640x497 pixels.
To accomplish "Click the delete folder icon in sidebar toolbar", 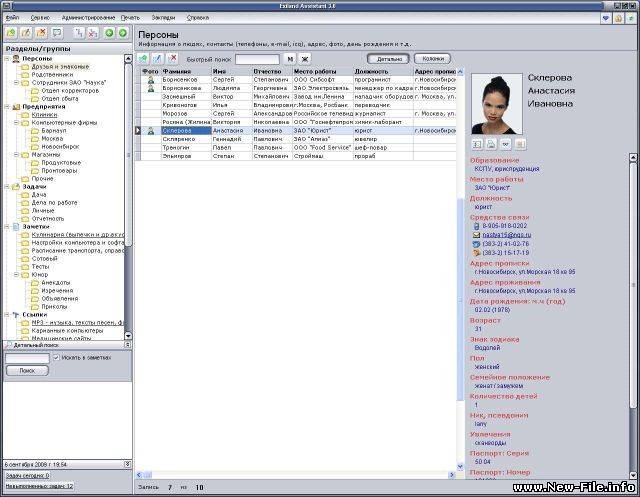I will point(41,33).
